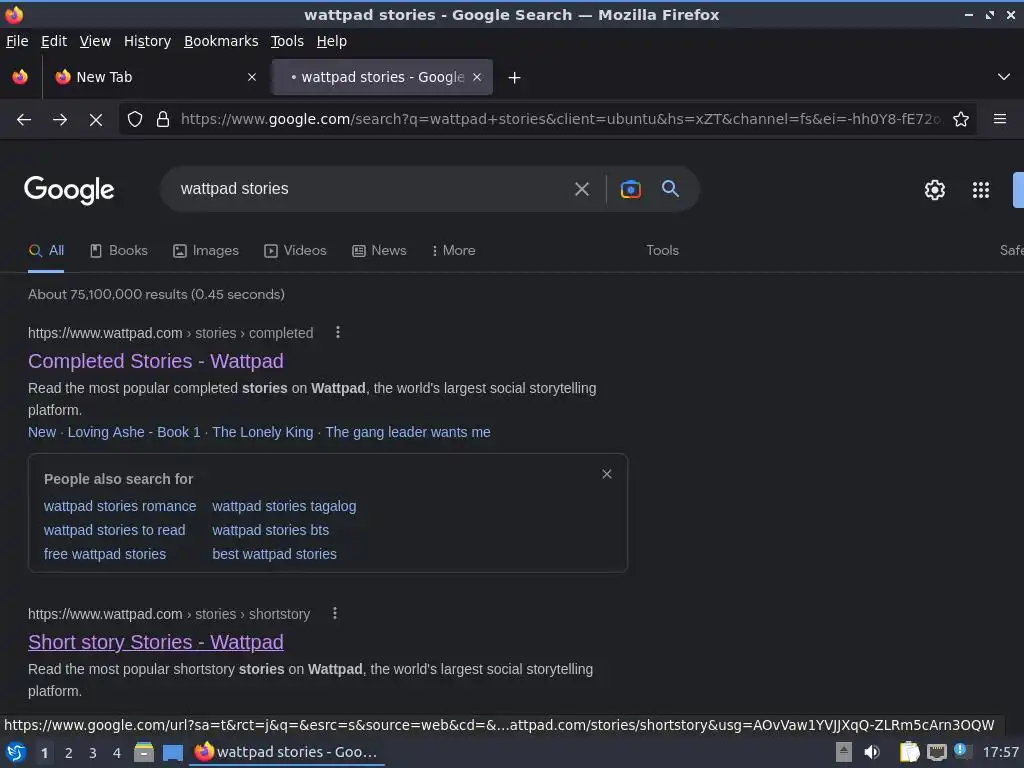Open the removable media eject tray icon
This screenshot has height=768, width=1024.
[x=844, y=752]
